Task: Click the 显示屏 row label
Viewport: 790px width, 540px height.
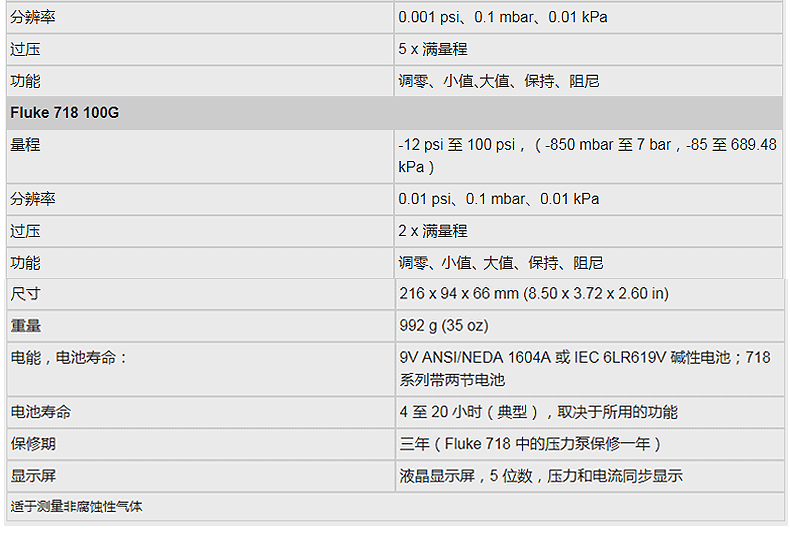Action: [33, 476]
